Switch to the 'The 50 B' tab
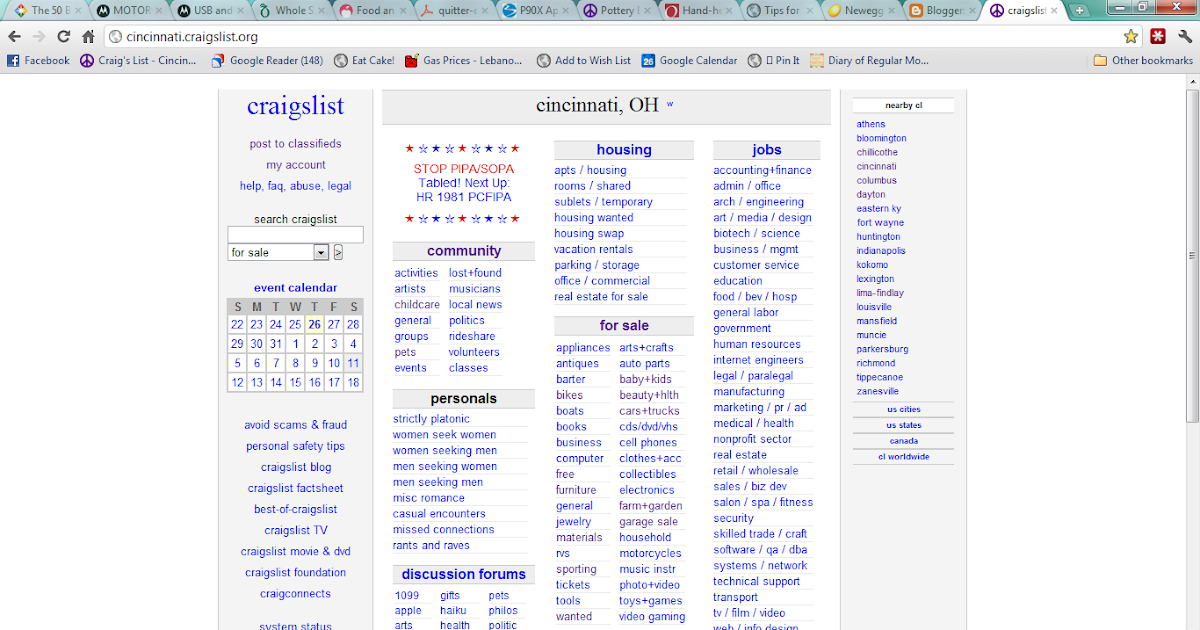The image size is (1200, 630). (46, 10)
